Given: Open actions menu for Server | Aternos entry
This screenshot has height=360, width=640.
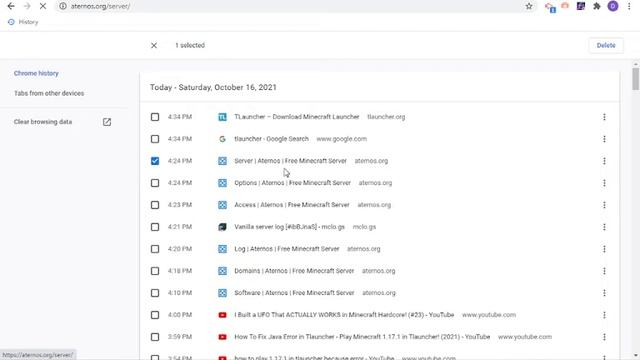Looking at the screenshot, I should click(604, 161).
